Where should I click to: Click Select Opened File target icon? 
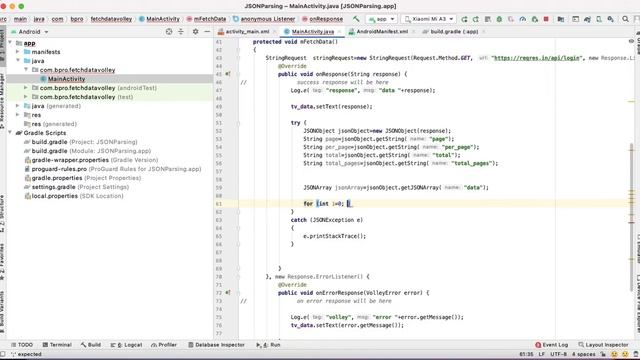click(x=169, y=31)
